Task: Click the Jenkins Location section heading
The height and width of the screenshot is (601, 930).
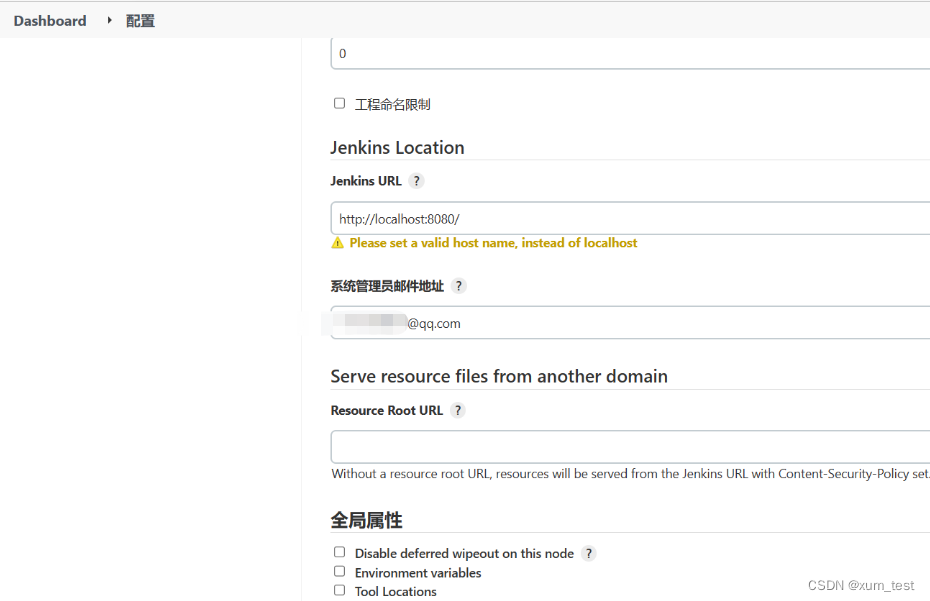Action: (397, 148)
